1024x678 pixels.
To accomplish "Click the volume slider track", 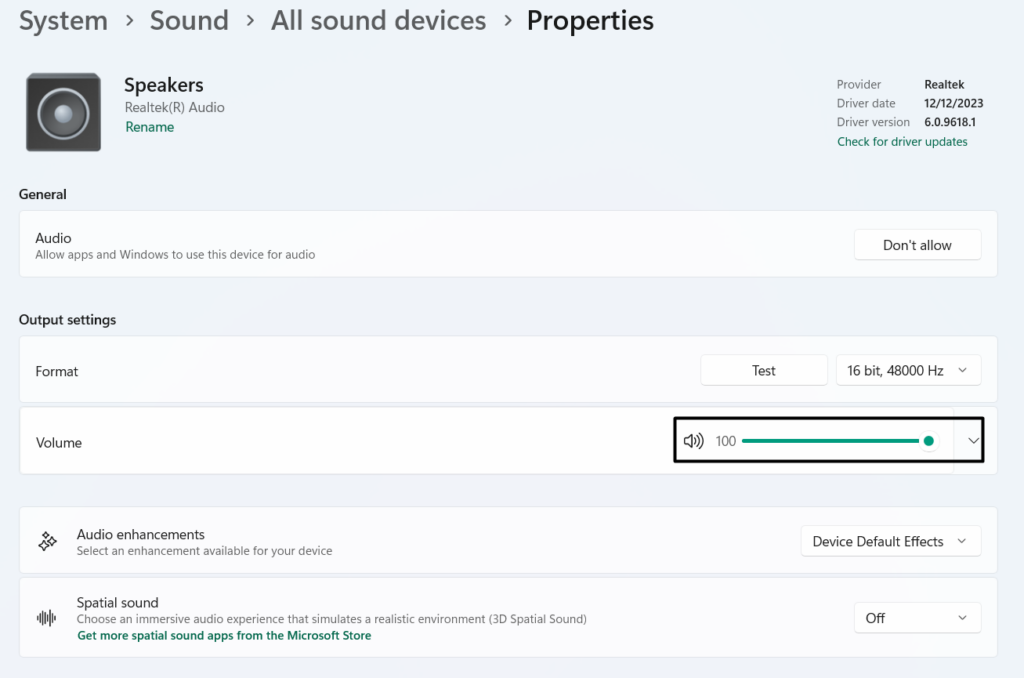I will click(x=830, y=441).
